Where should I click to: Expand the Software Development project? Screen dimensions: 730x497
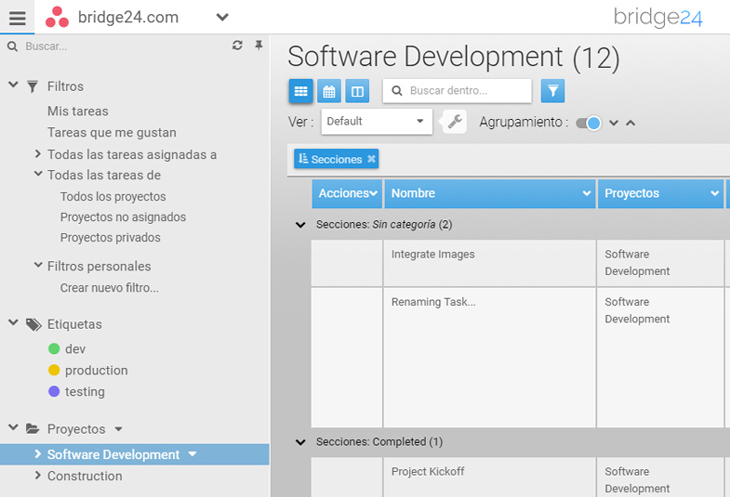[38, 454]
